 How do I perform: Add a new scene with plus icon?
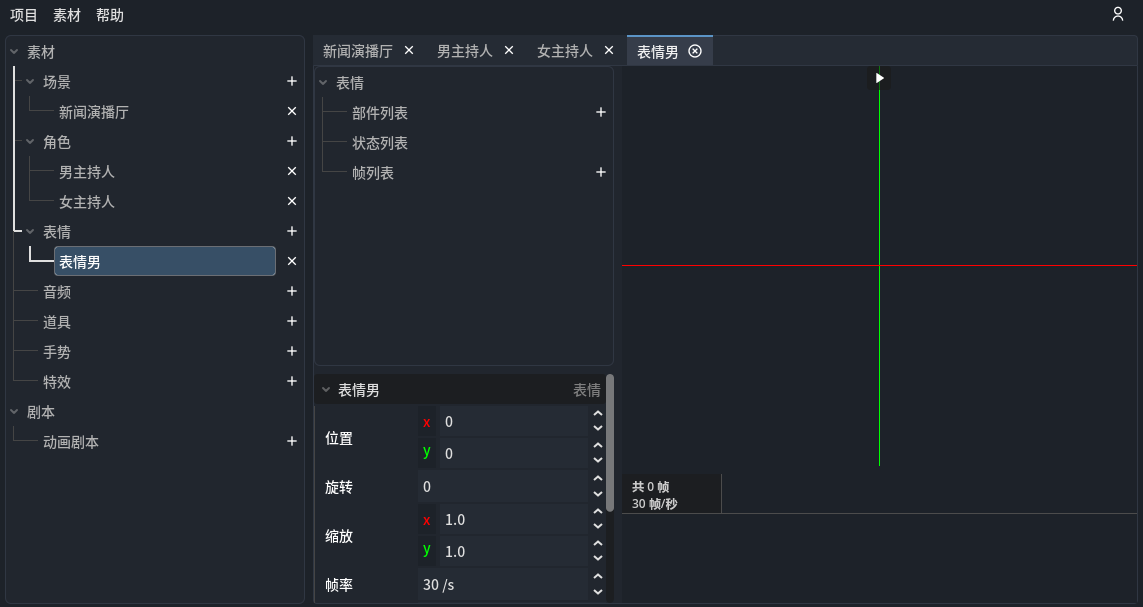[292, 82]
